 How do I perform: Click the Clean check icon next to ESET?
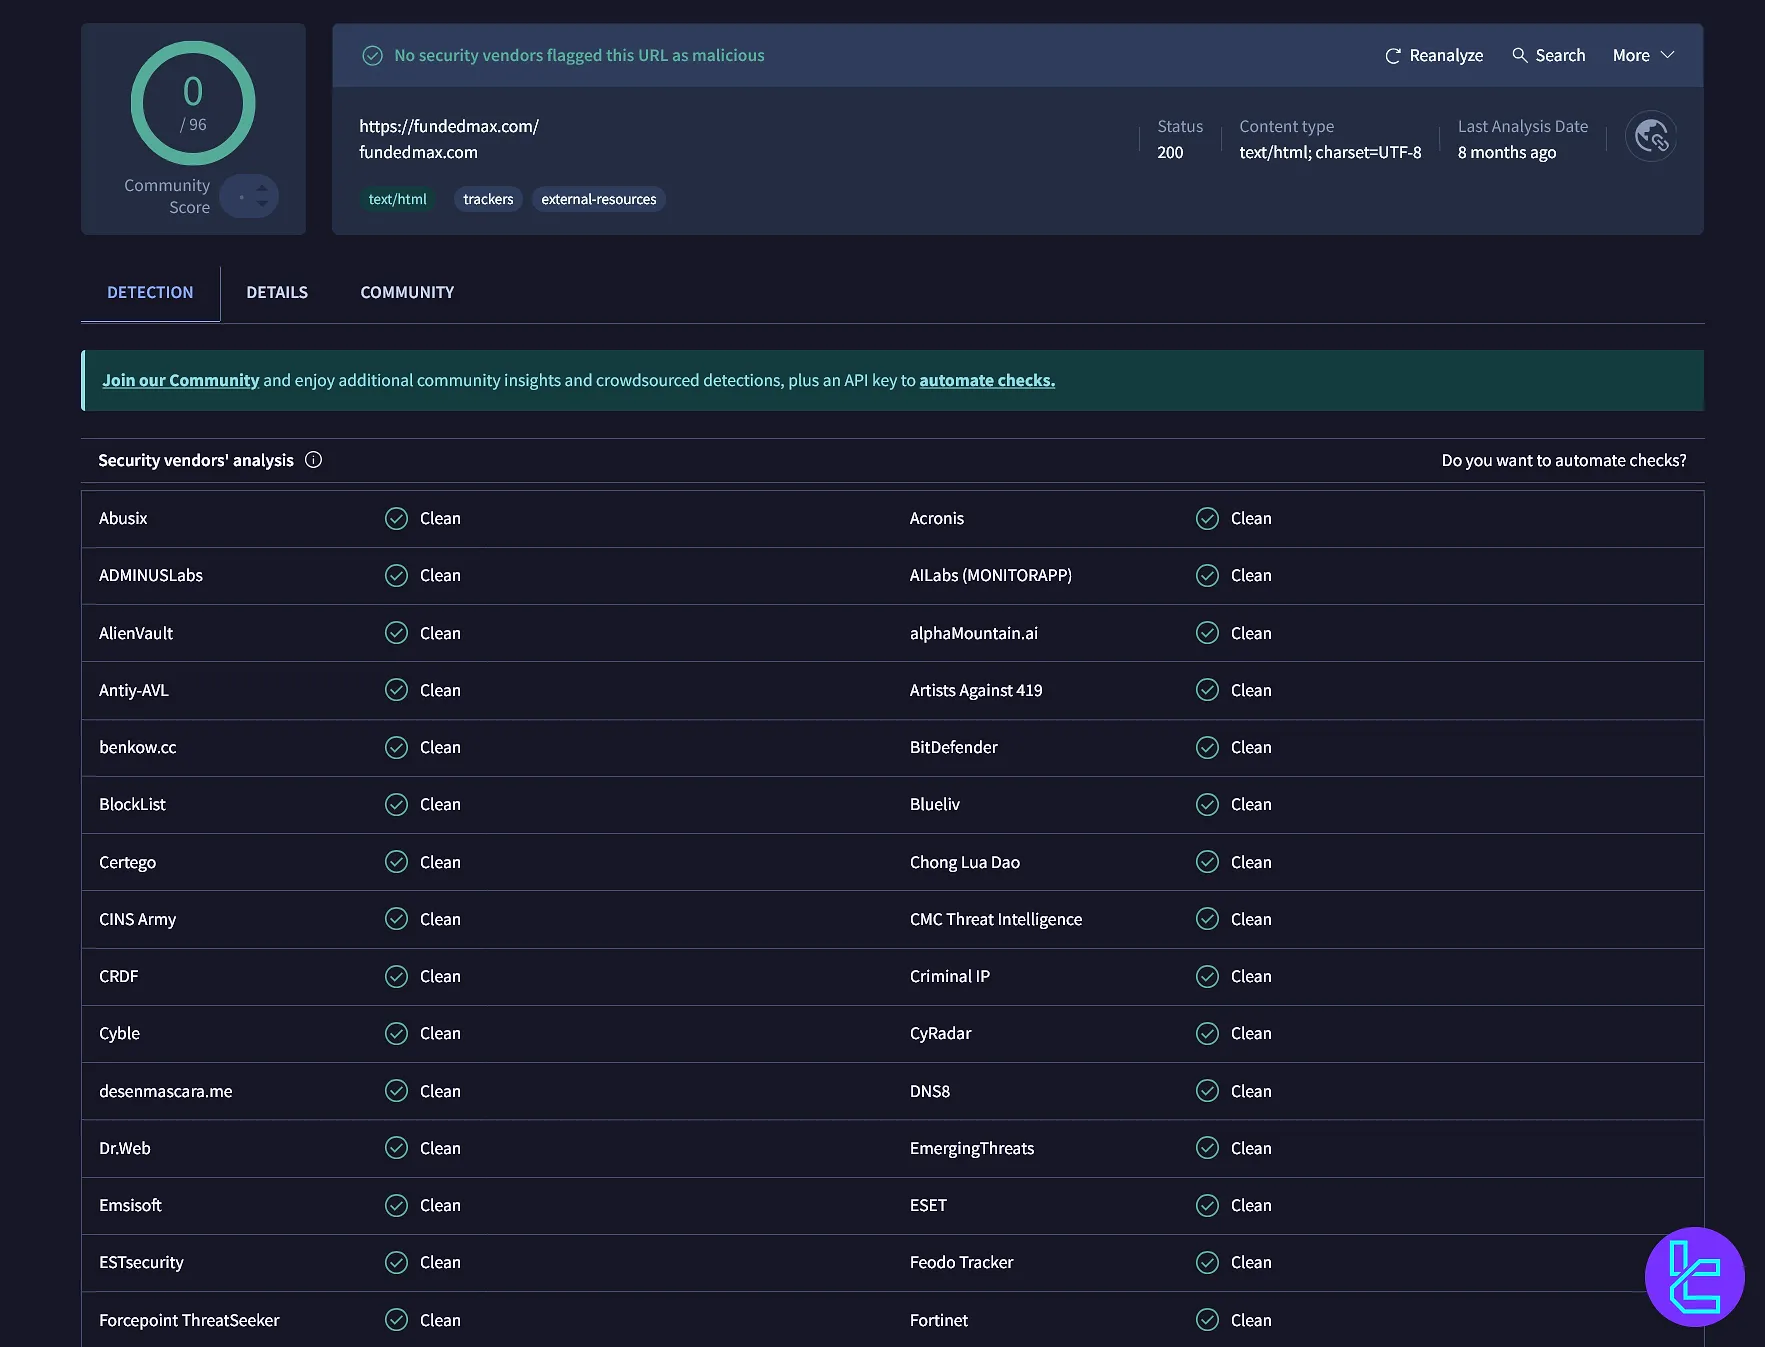[x=1208, y=1205]
